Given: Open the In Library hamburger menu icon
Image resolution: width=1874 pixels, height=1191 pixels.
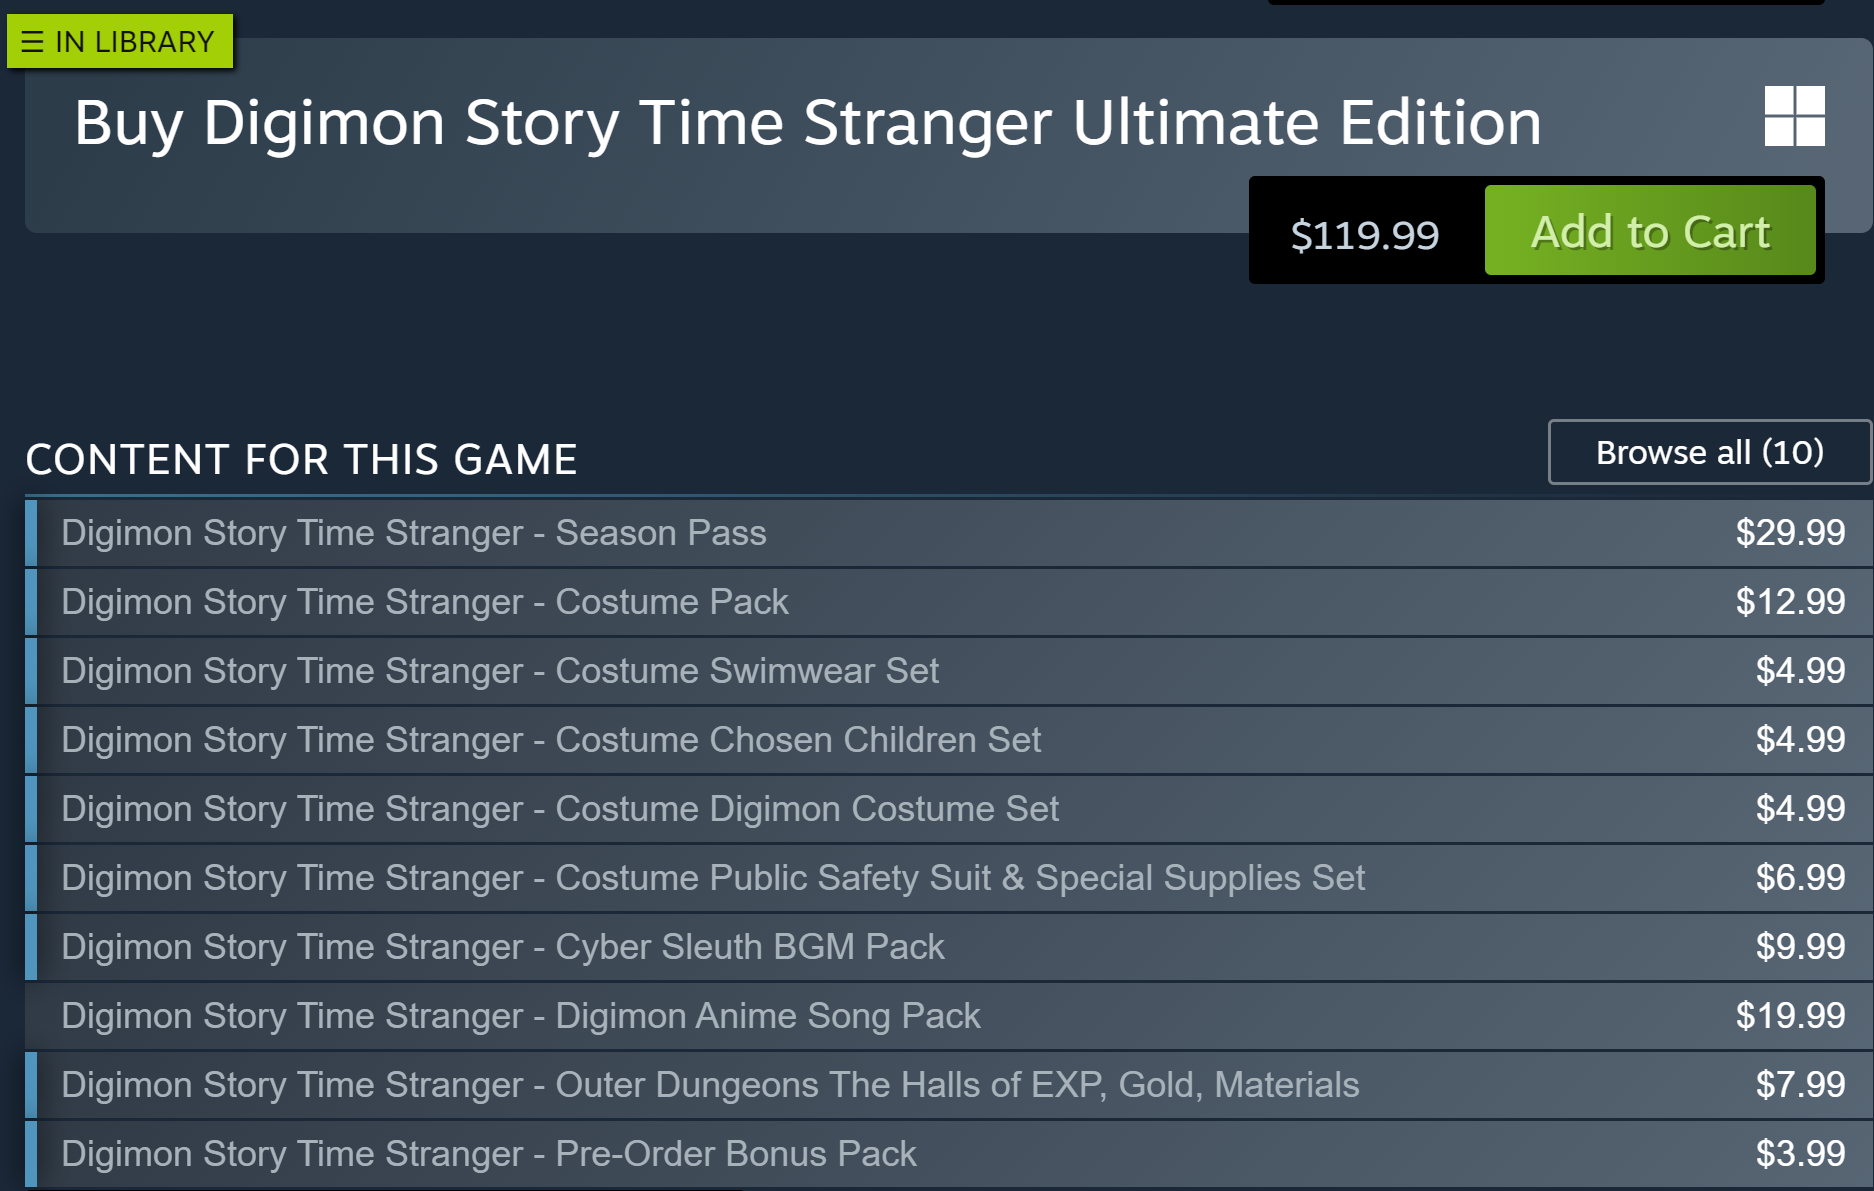Looking at the screenshot, I should [32, 42].
